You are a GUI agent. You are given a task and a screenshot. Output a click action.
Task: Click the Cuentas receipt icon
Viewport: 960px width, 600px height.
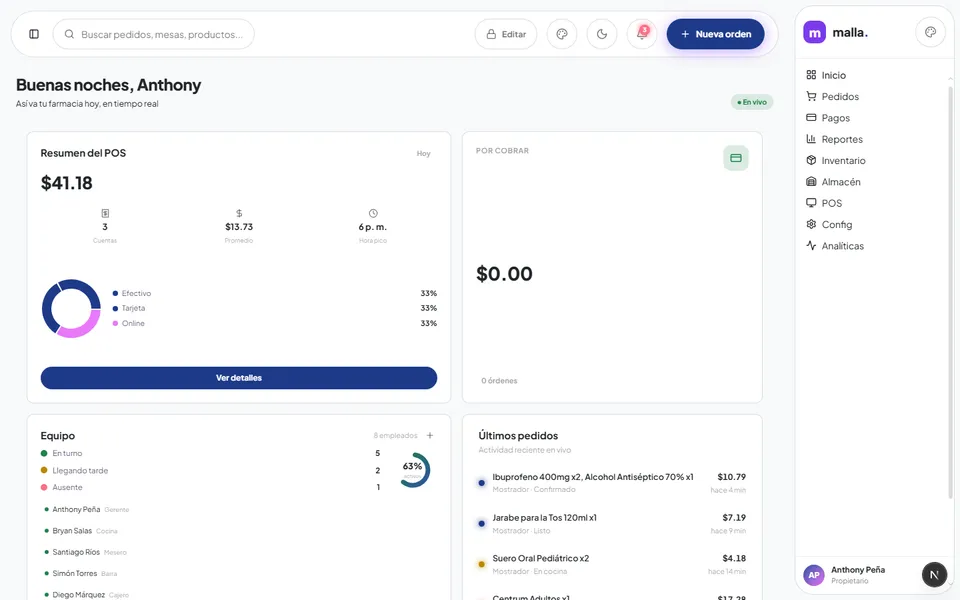click(x=105, y=213)
